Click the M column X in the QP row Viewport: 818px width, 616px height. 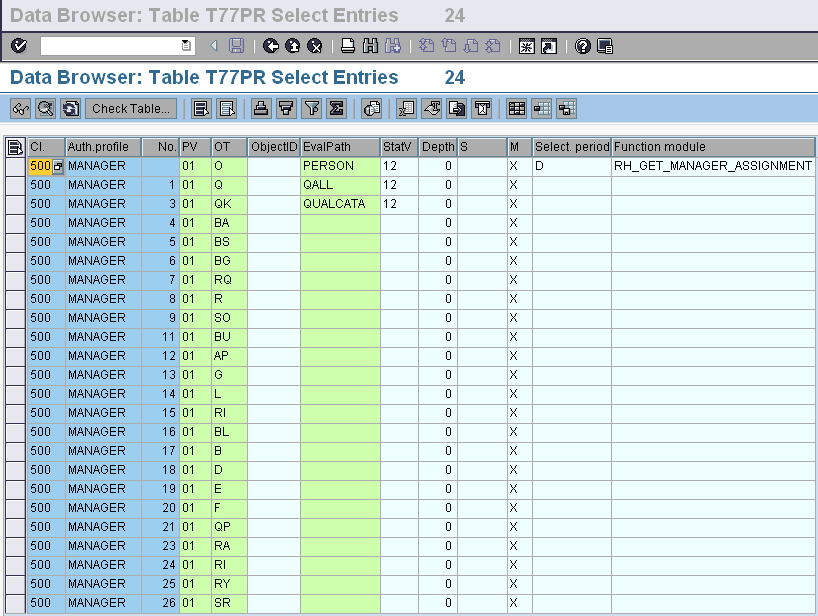[x=519, y=527]
